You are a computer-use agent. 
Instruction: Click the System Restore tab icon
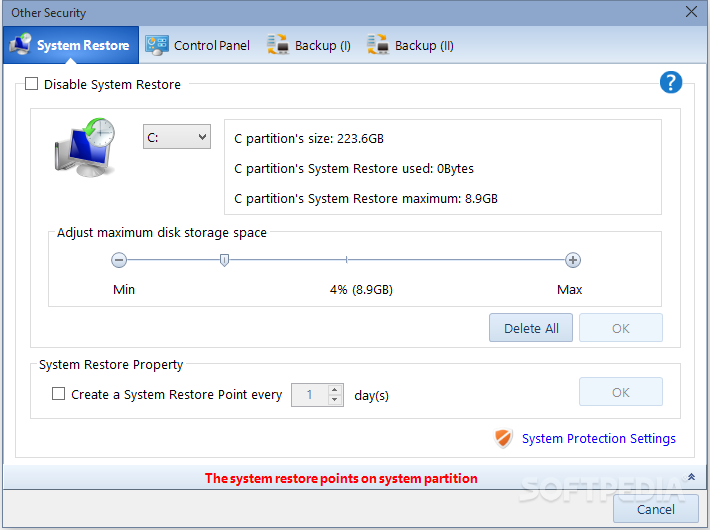20,44
